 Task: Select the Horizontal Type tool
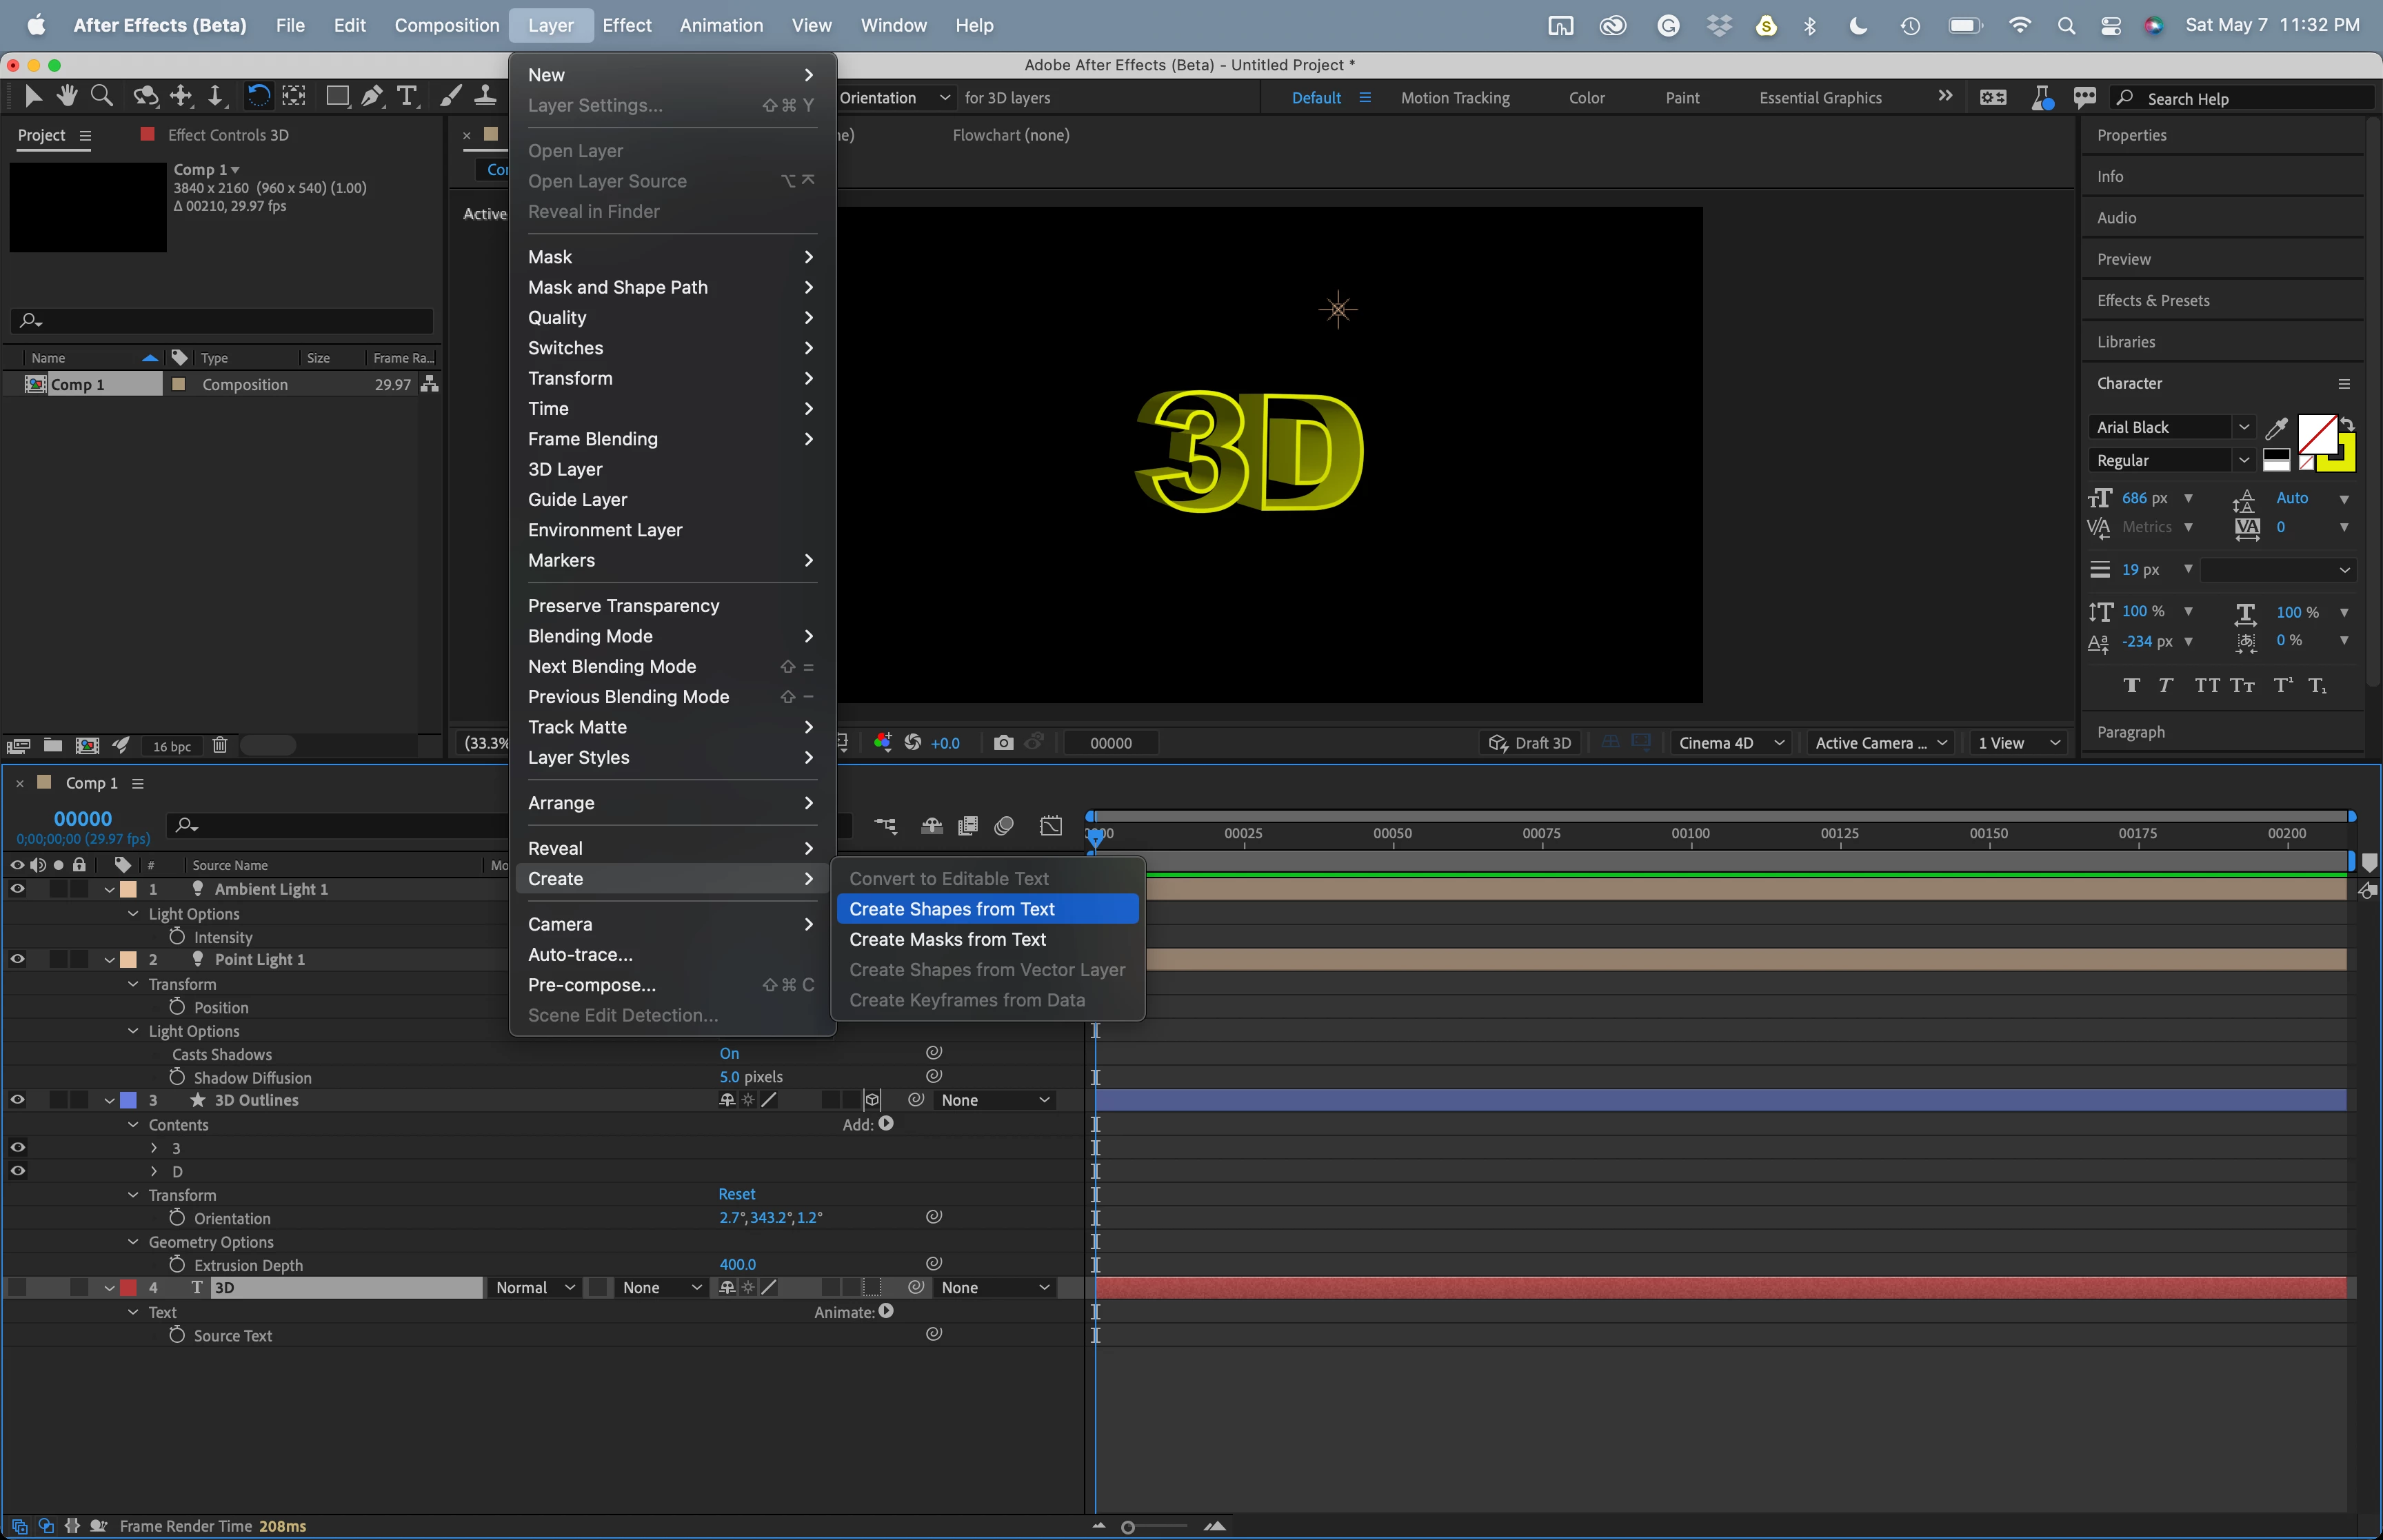coord(406,96)
